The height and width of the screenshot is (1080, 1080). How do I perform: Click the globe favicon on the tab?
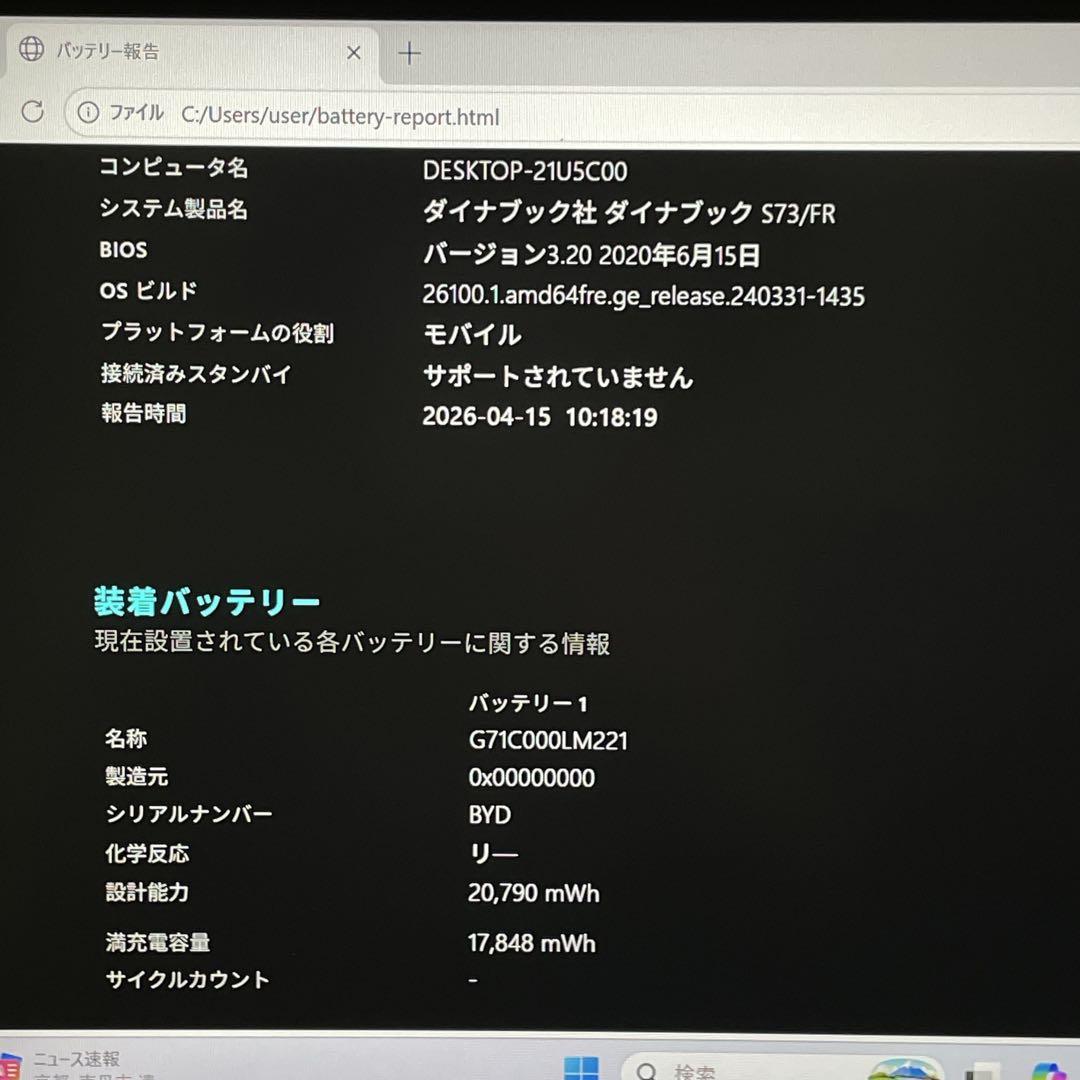click(x=31, y=49)
